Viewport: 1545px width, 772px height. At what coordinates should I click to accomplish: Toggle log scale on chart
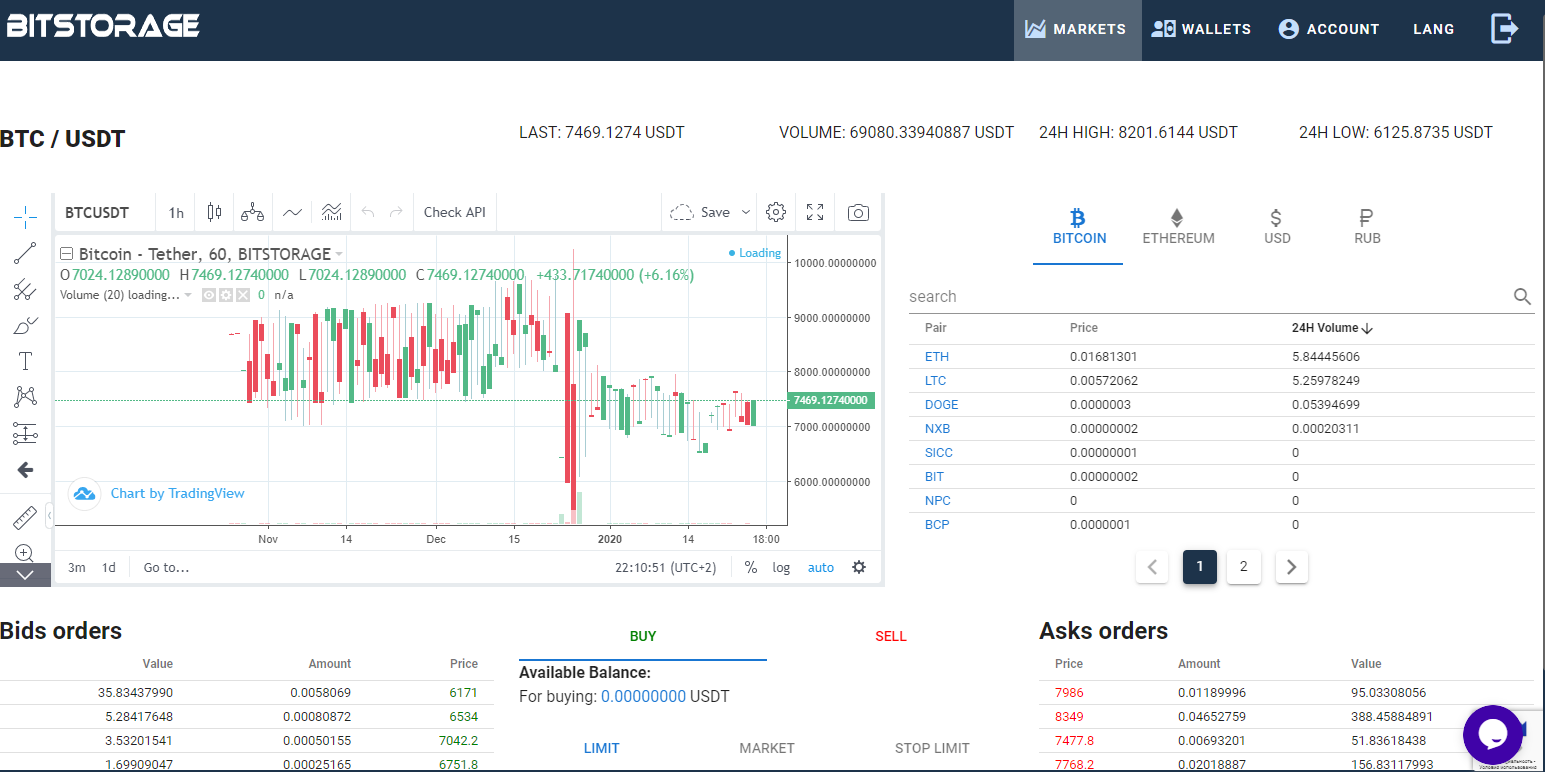pos(781,567)
